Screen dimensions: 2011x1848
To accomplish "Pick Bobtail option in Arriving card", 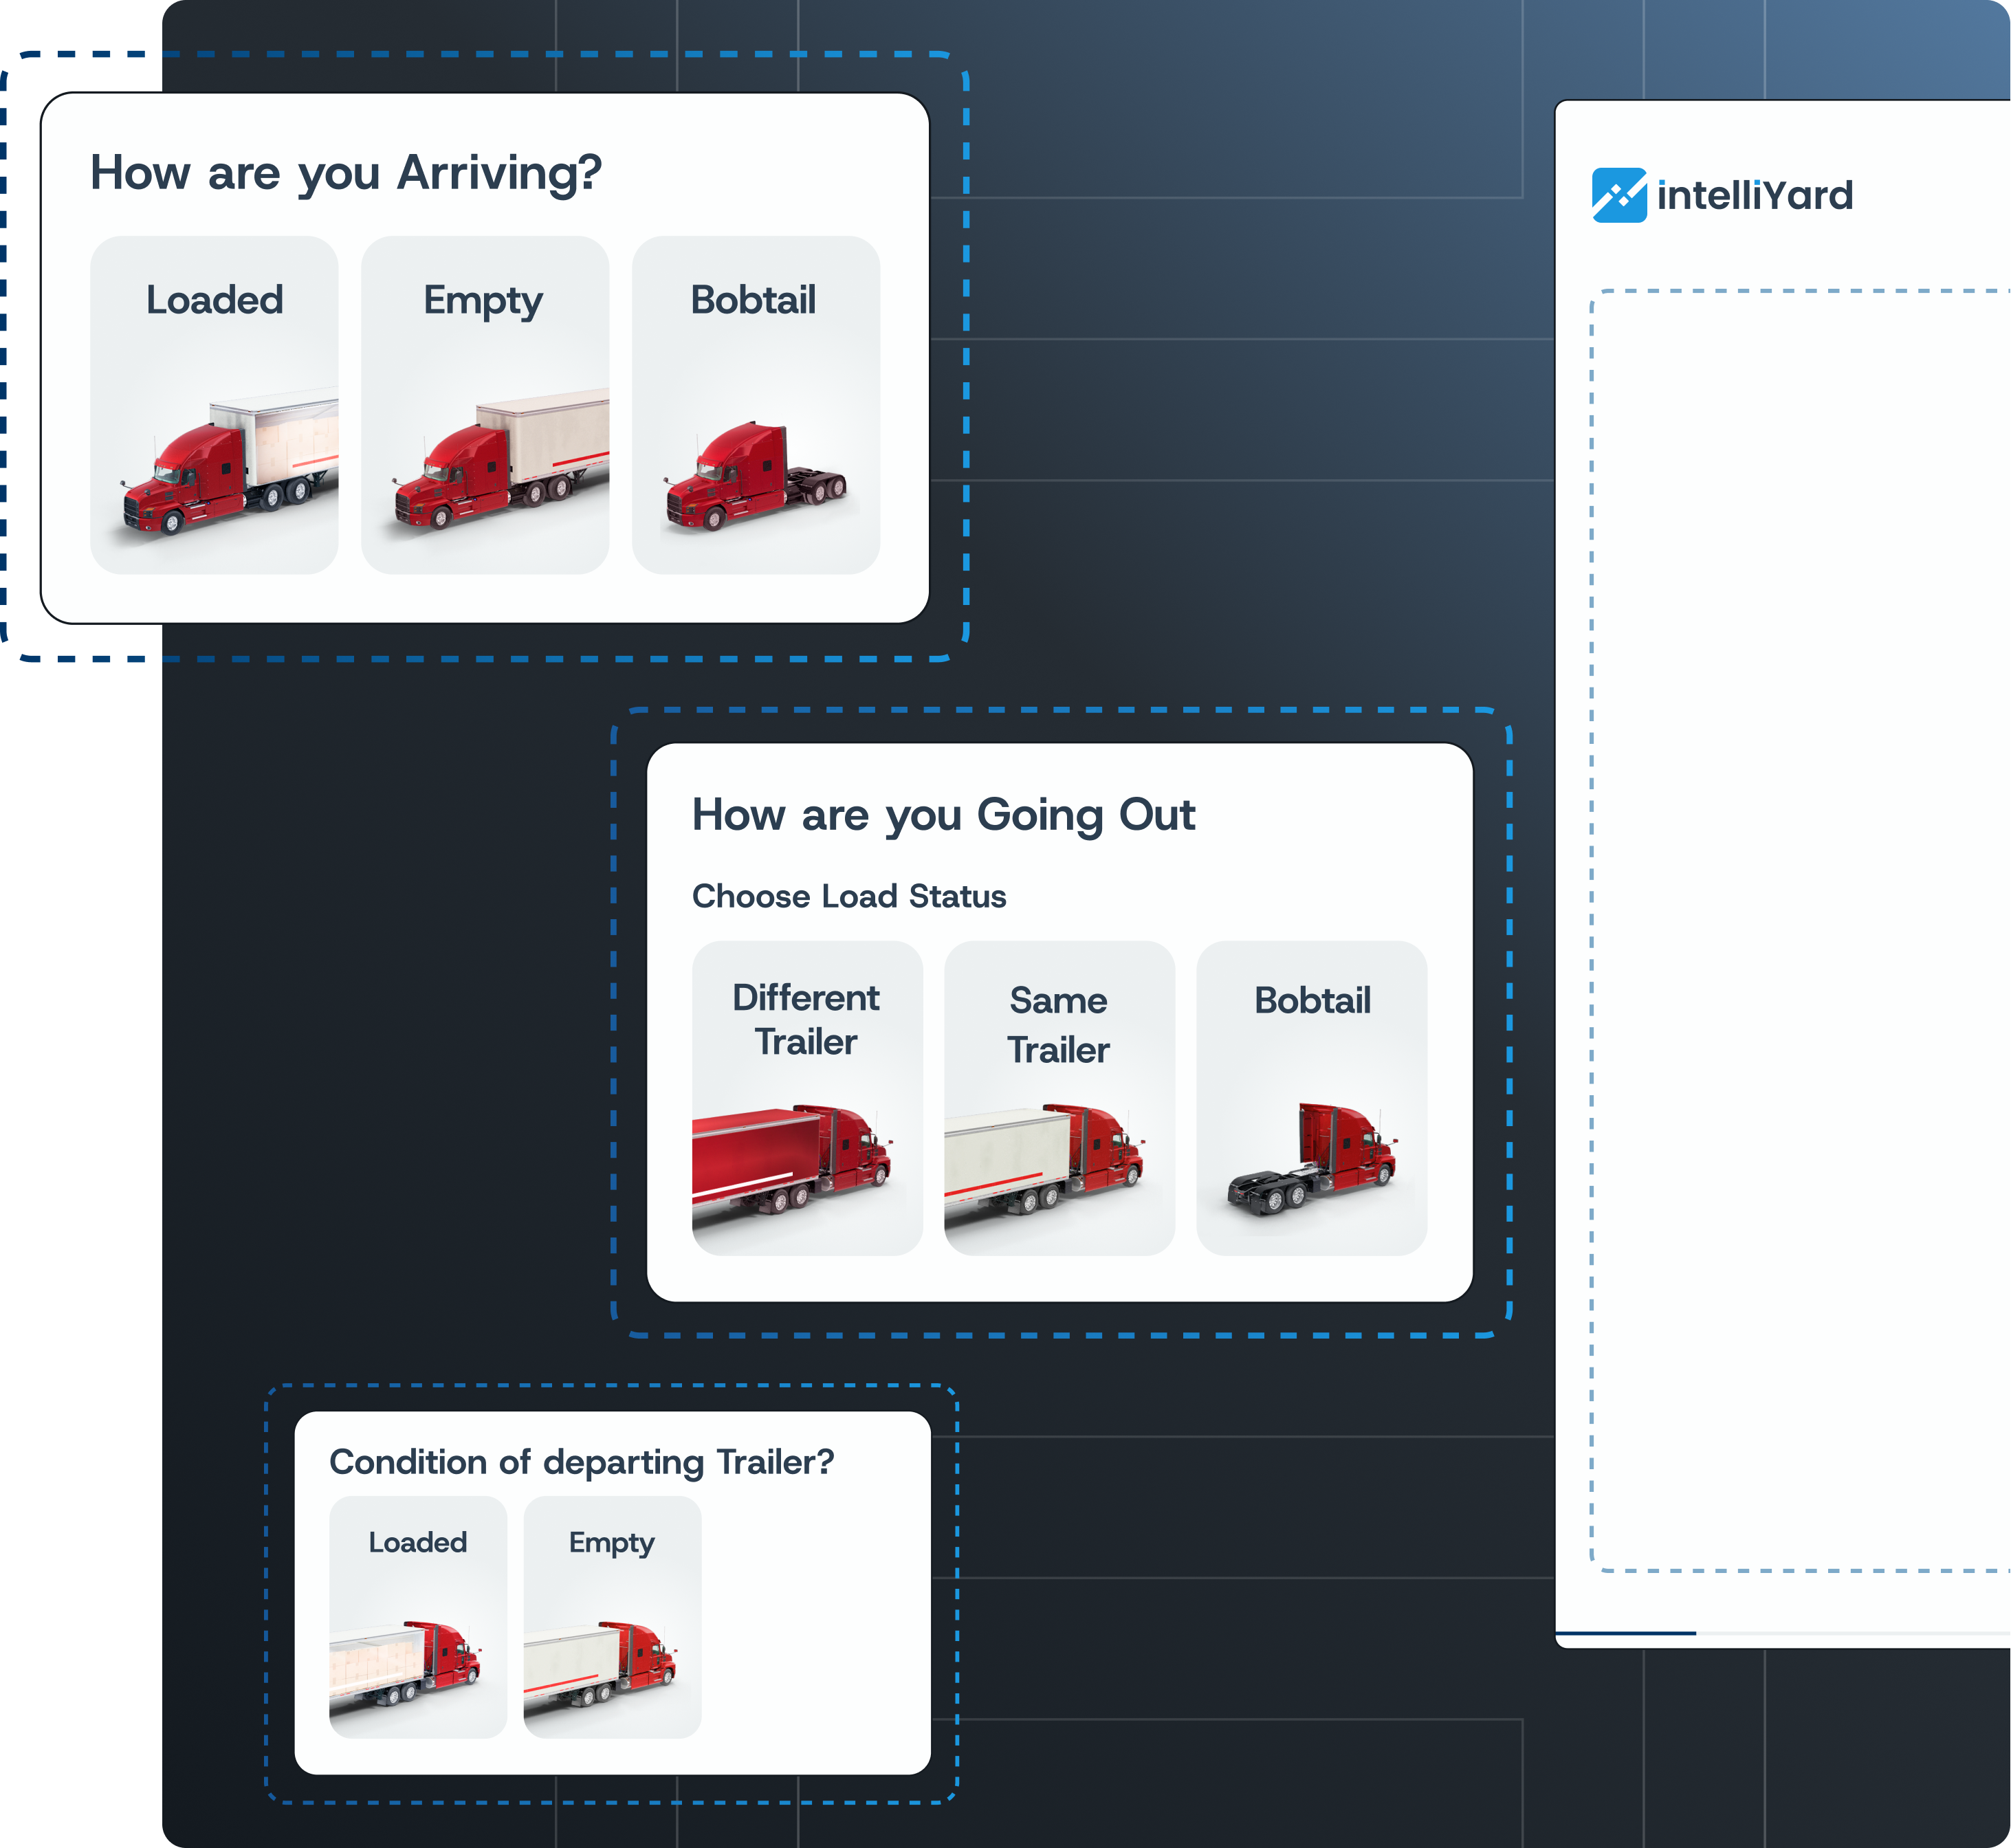I will pyautogui.click(x=754, y=300).
